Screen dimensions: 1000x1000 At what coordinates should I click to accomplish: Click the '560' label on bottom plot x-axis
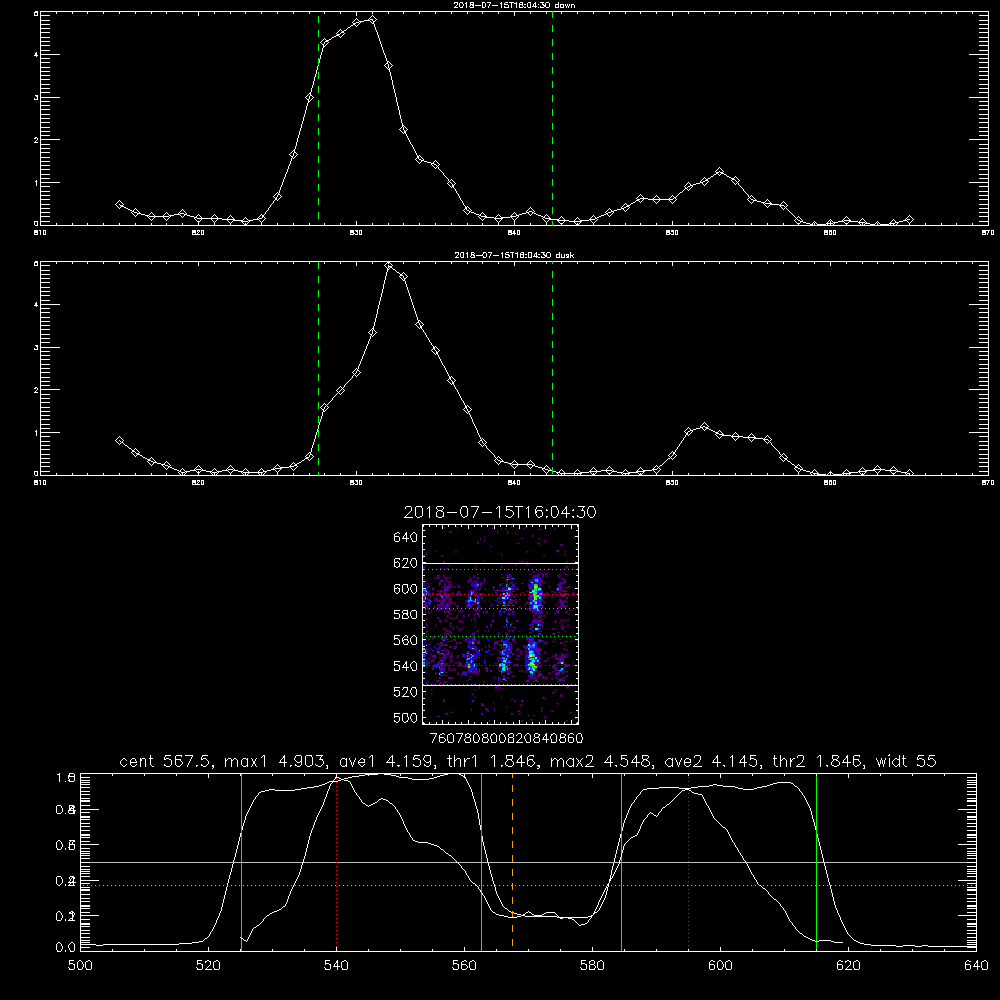coord(464,966)
